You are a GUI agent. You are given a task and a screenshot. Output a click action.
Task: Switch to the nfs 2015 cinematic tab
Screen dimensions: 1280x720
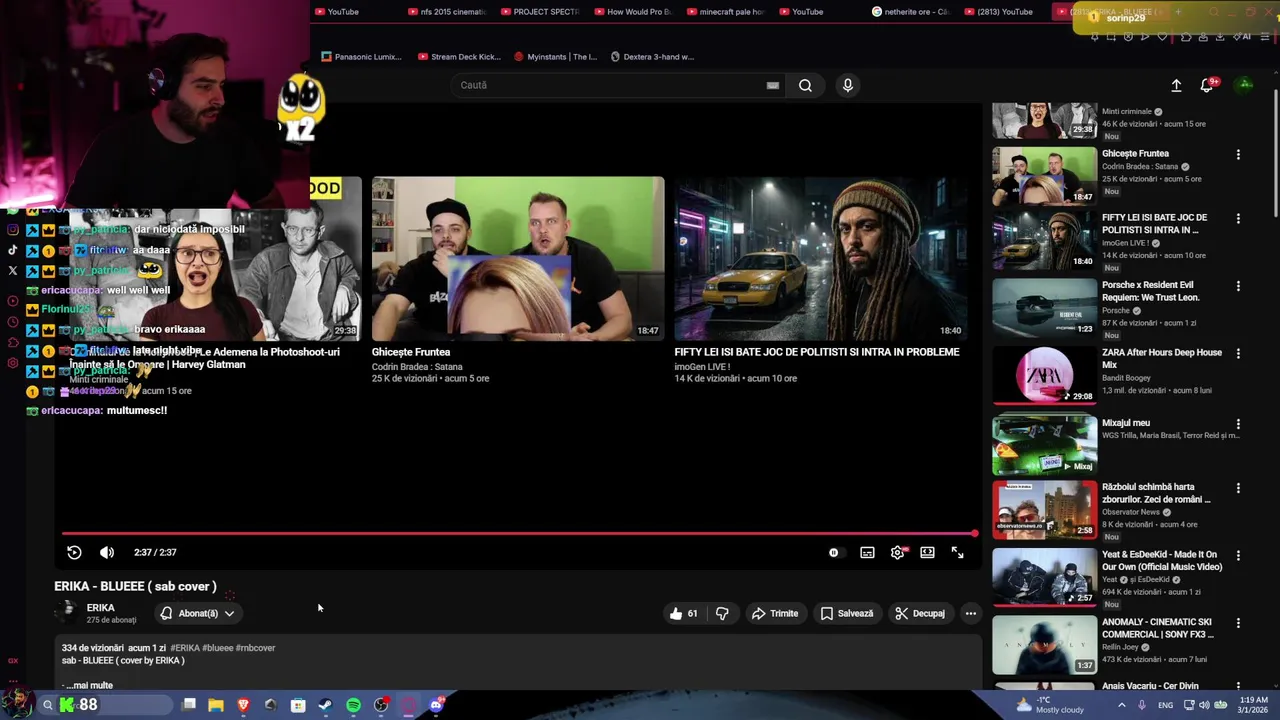pos(446,12)
